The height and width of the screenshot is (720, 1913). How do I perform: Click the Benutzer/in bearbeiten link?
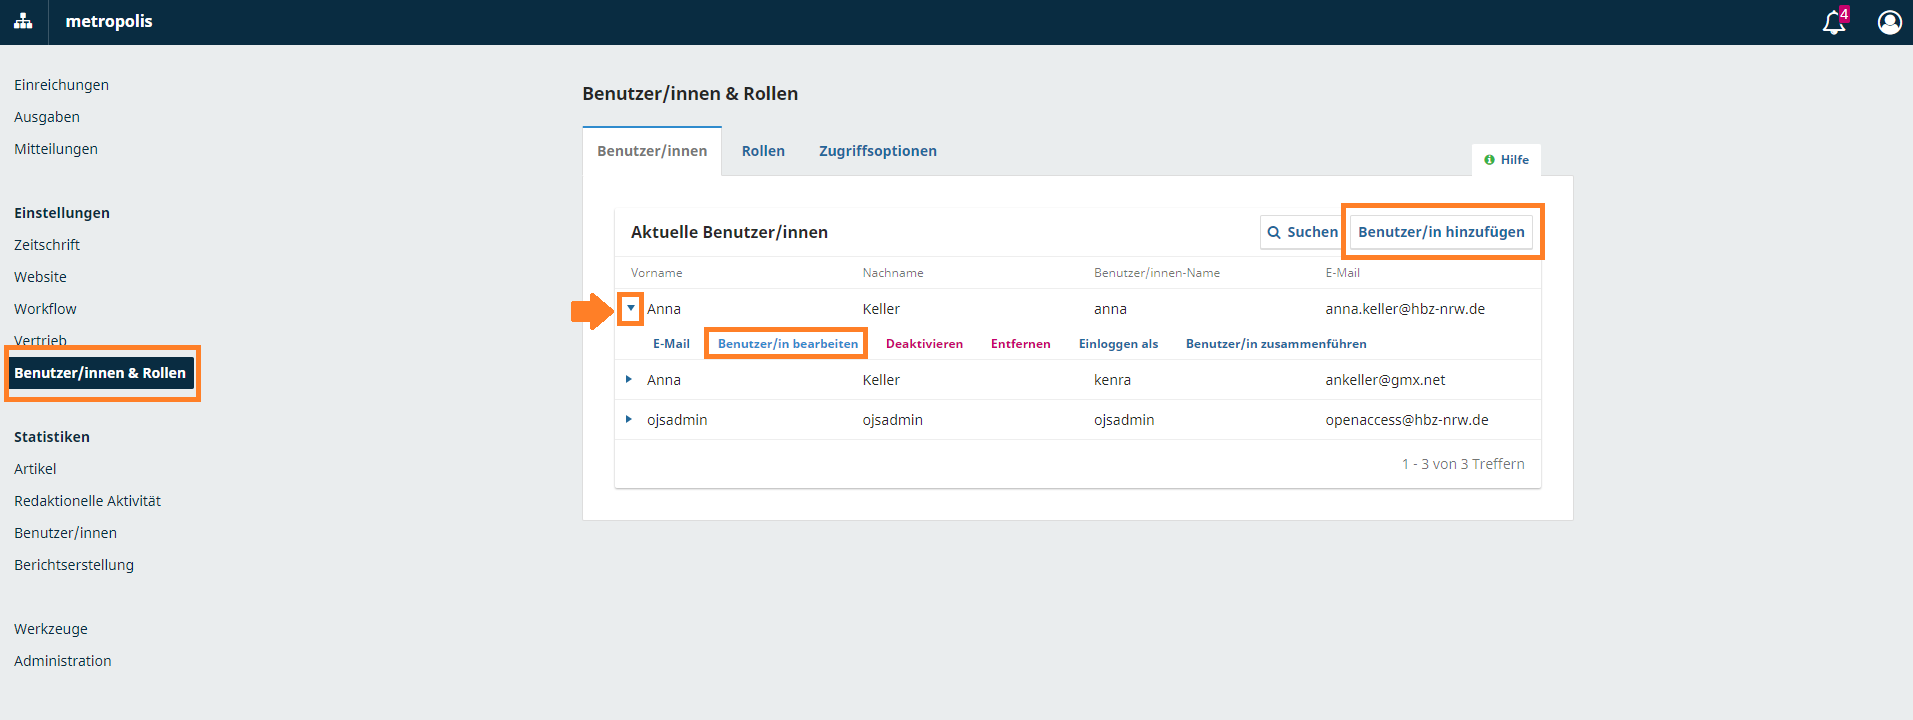[x=787, y=344]
